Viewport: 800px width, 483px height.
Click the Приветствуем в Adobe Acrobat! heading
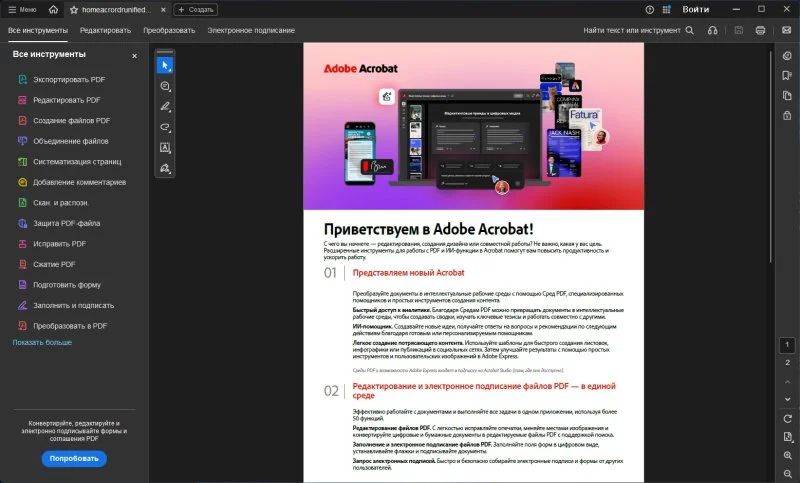(429, 229)
